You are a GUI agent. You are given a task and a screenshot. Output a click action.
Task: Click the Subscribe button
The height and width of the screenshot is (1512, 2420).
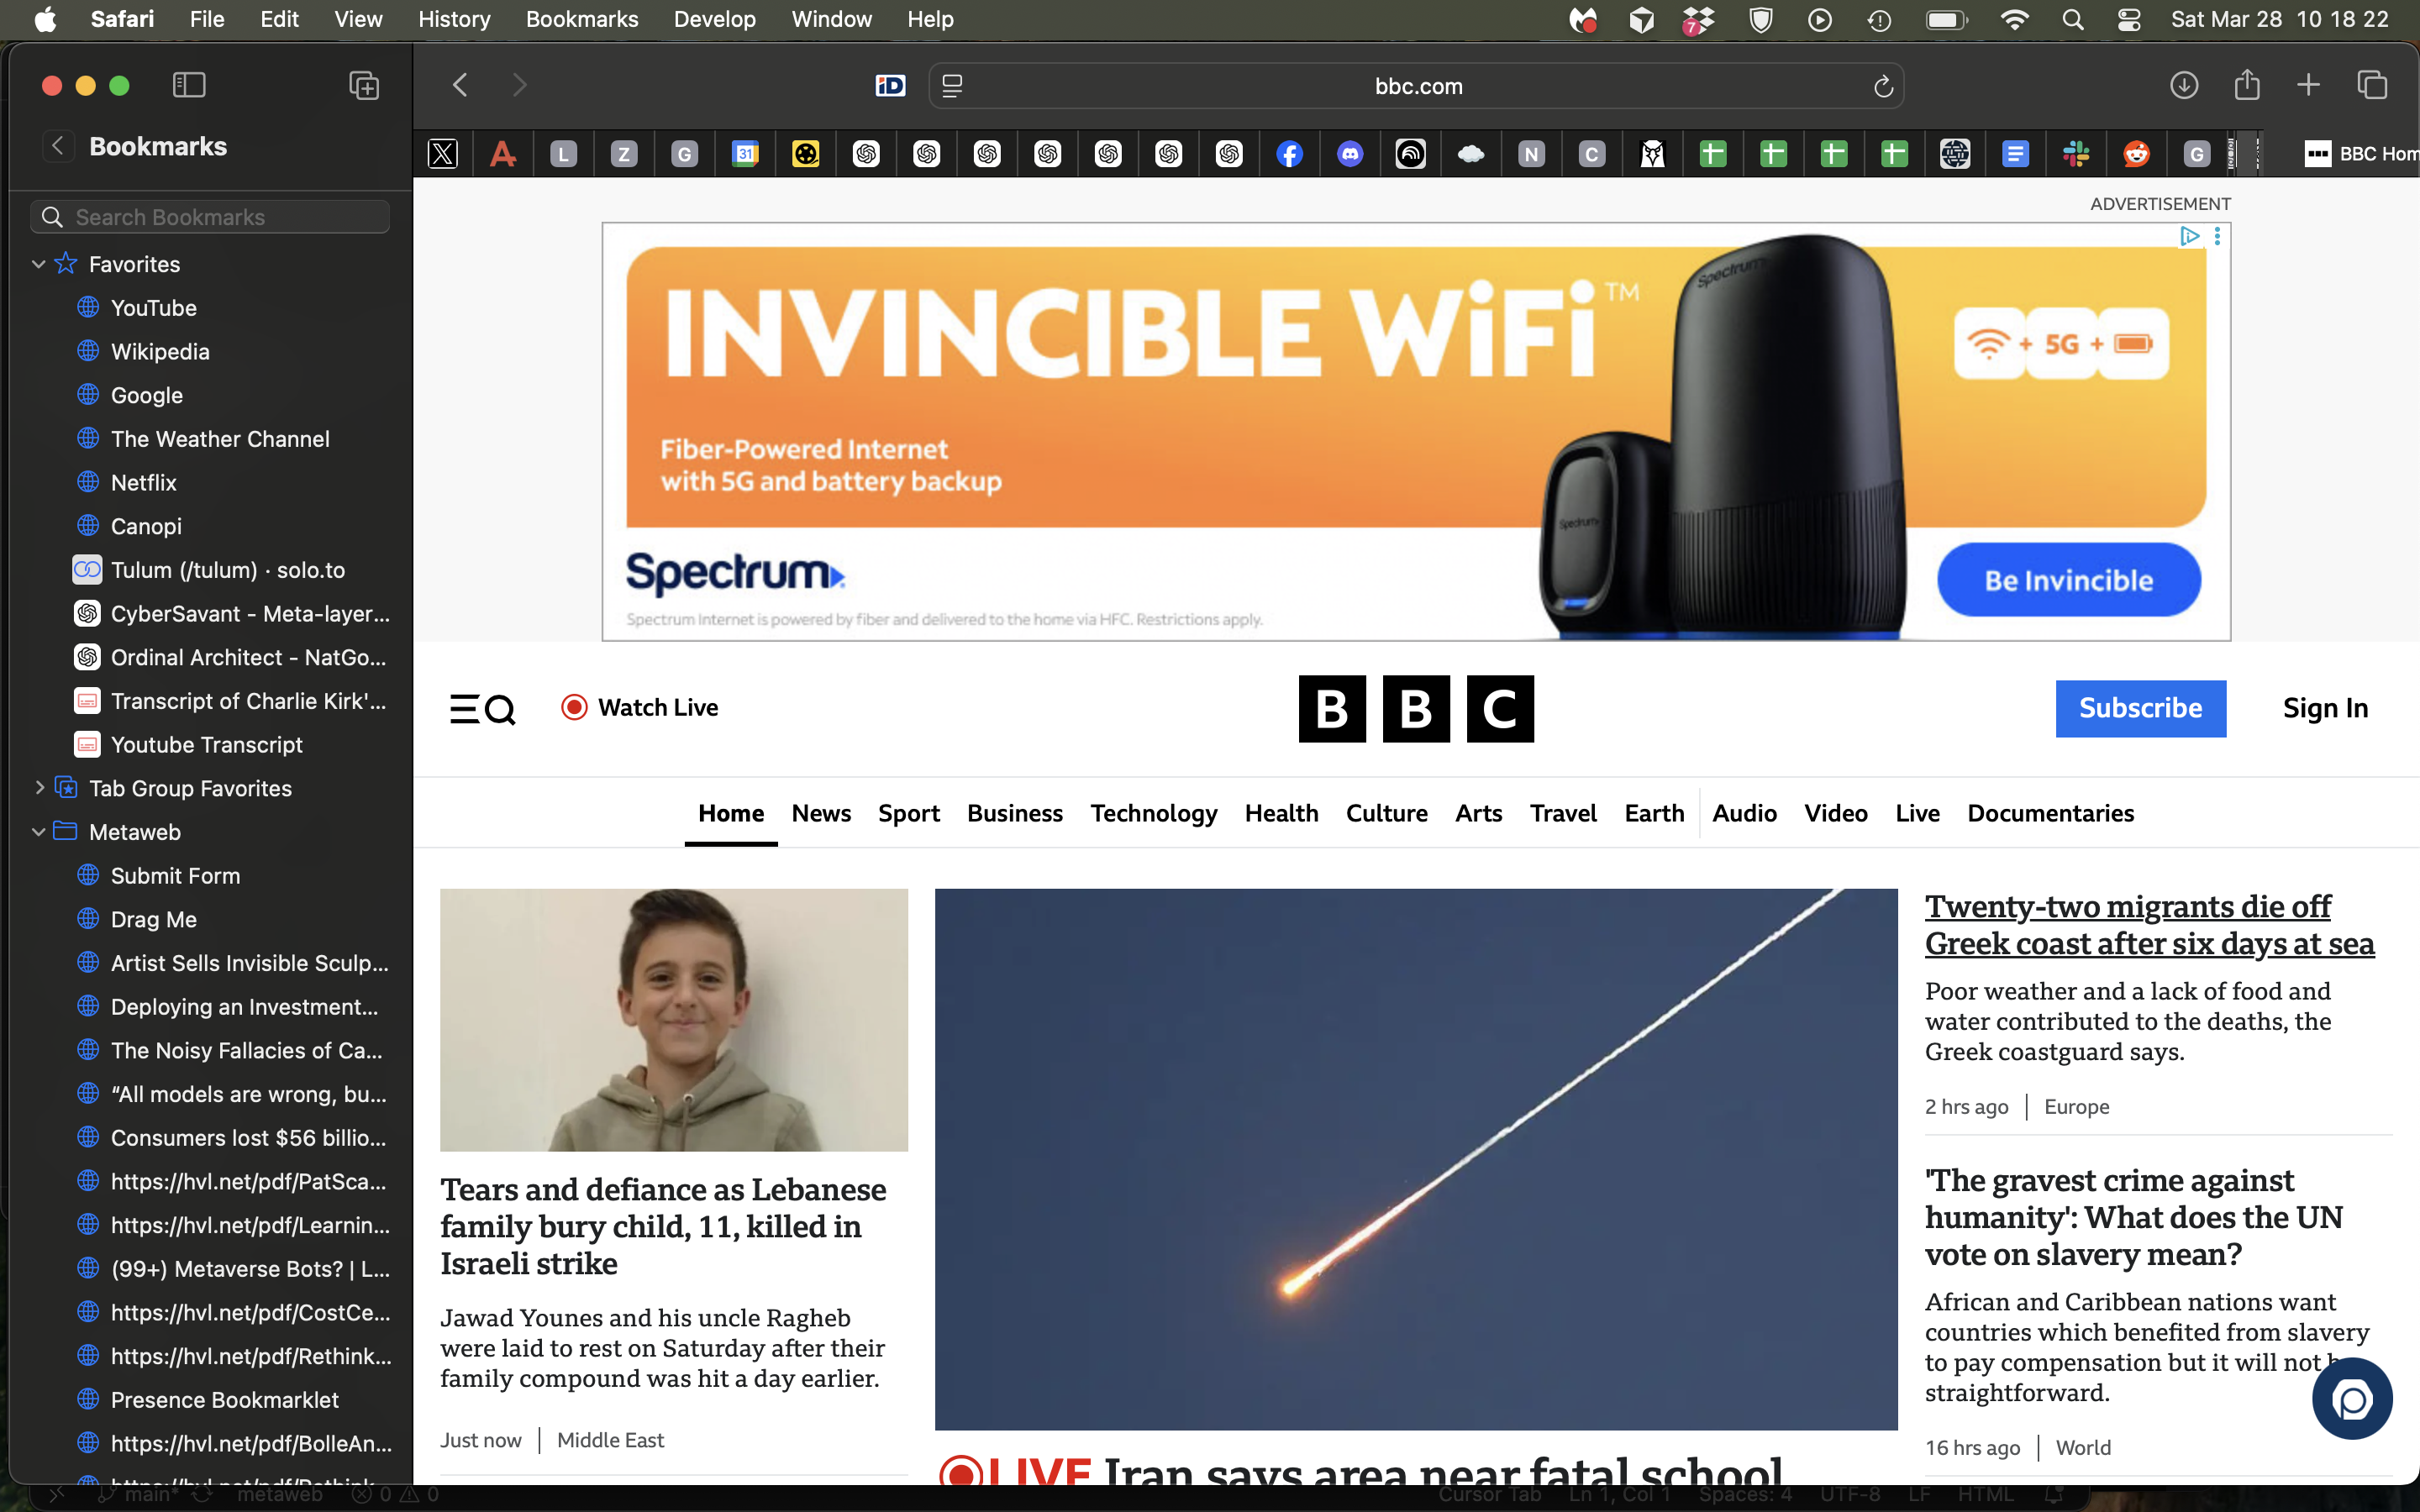[x=2141, y=708]
